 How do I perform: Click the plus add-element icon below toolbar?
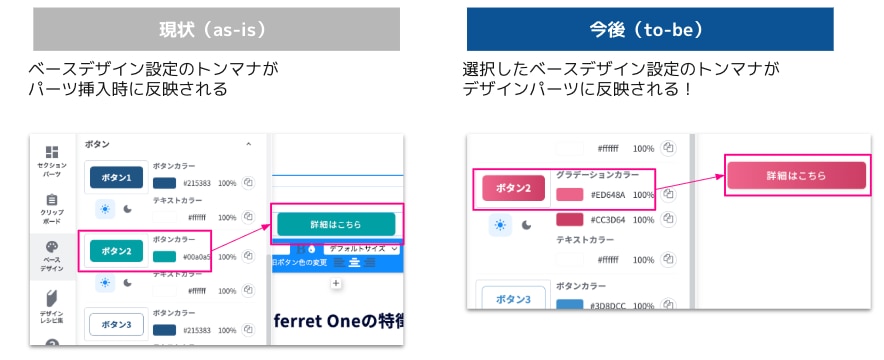click(336, 283)
